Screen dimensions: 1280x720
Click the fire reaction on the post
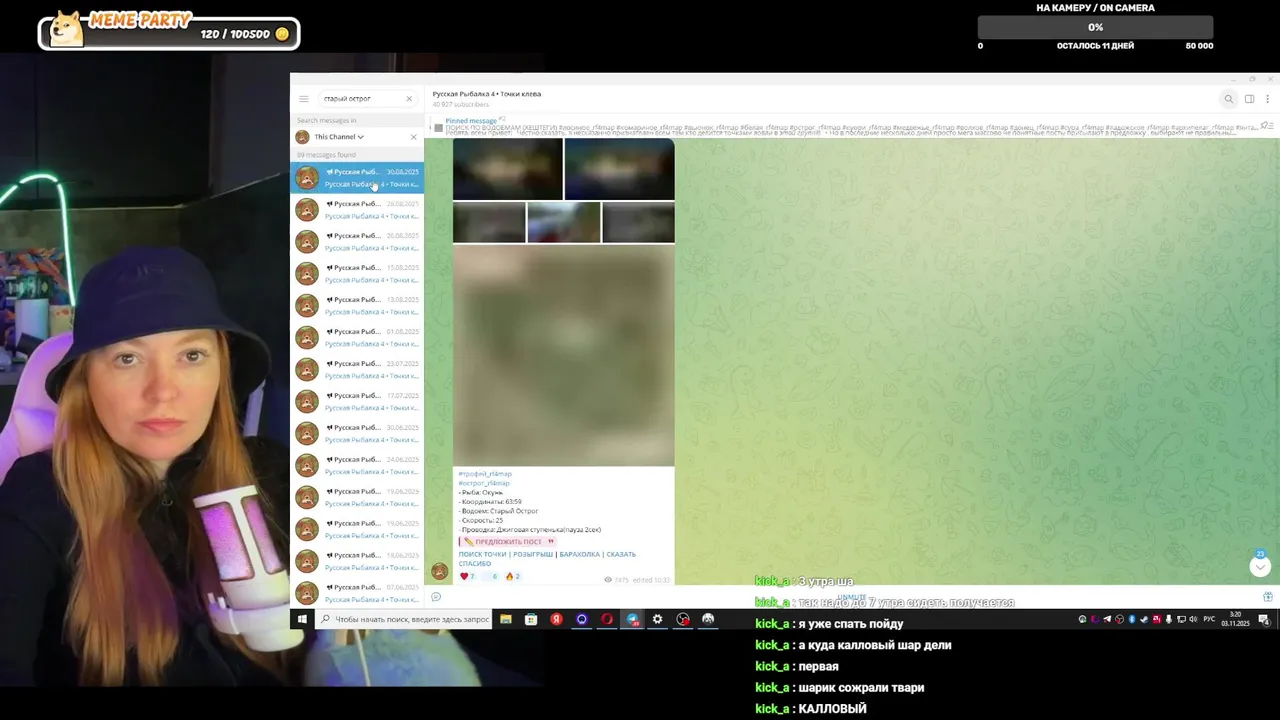coord(512,577)
